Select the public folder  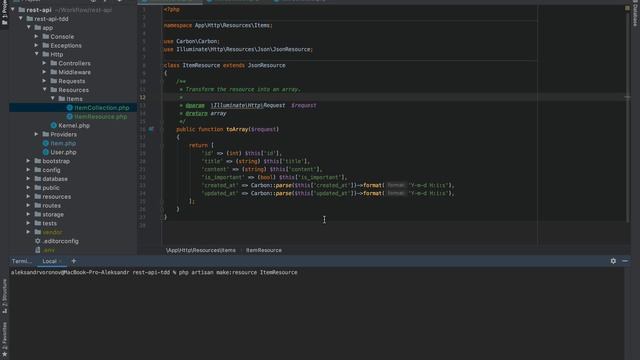(51, 188)
